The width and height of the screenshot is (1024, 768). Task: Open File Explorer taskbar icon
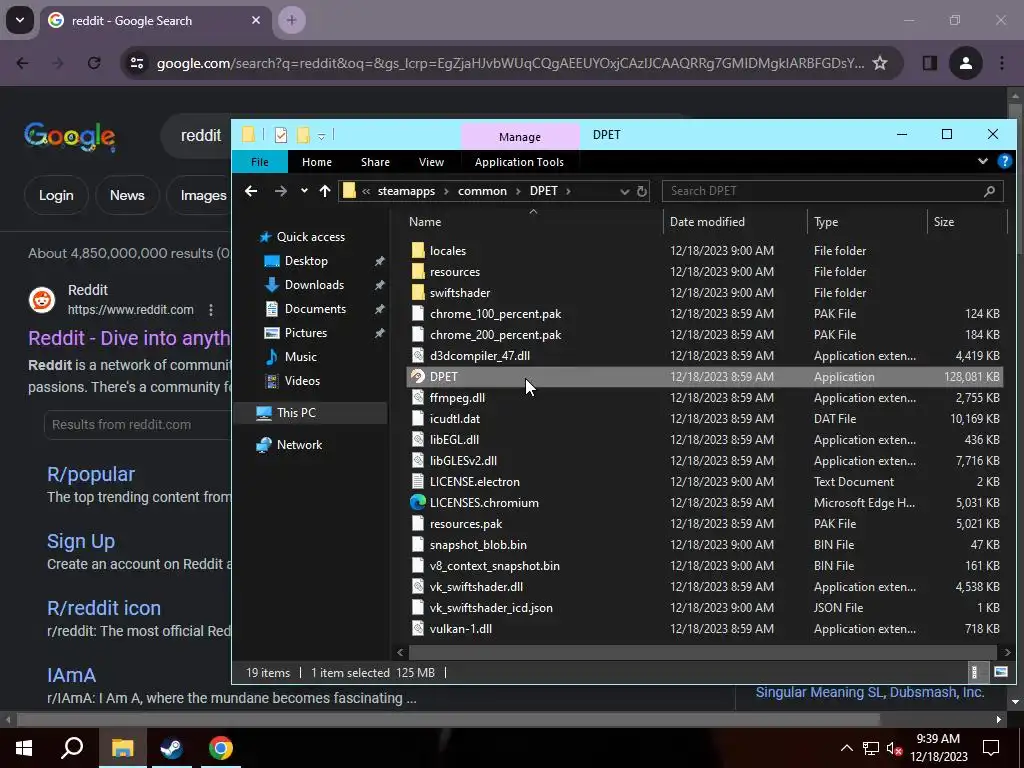tap(122, 748)
